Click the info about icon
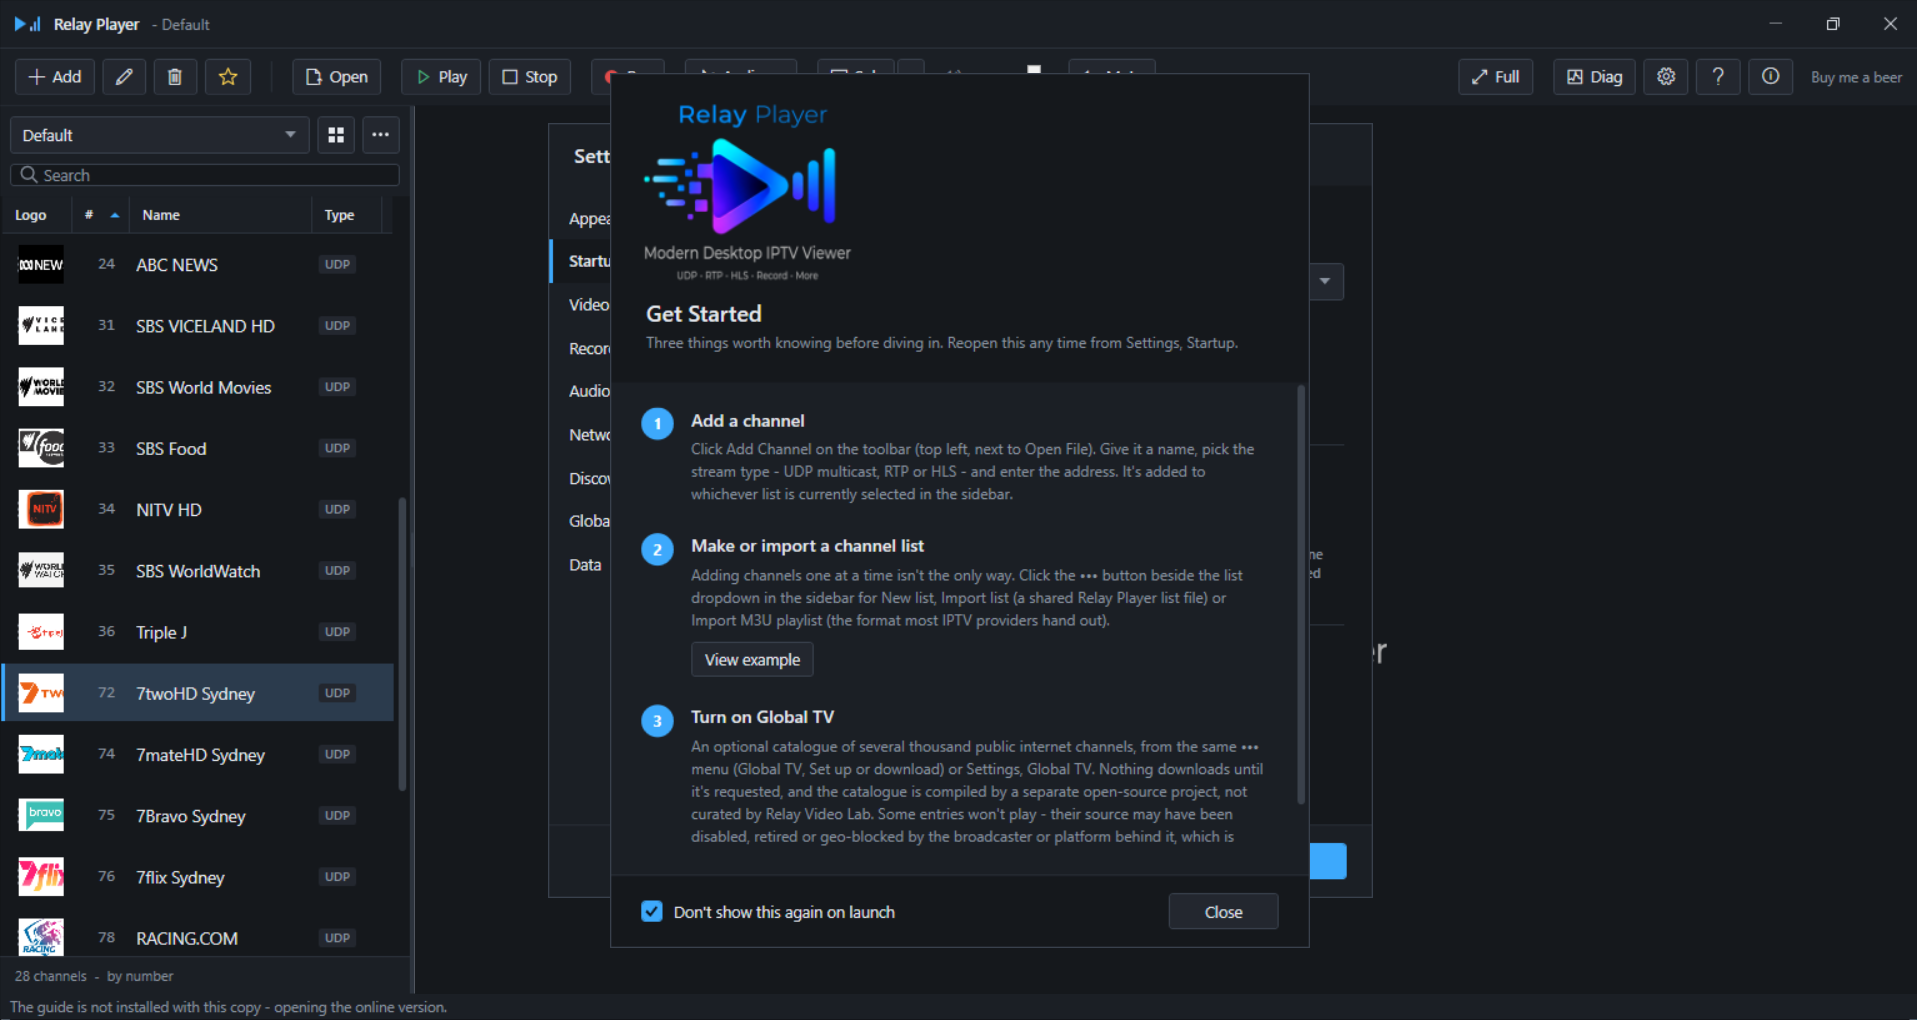Image resolution: width=1917 pixels, height=1020 pixels. [1770, 77]
